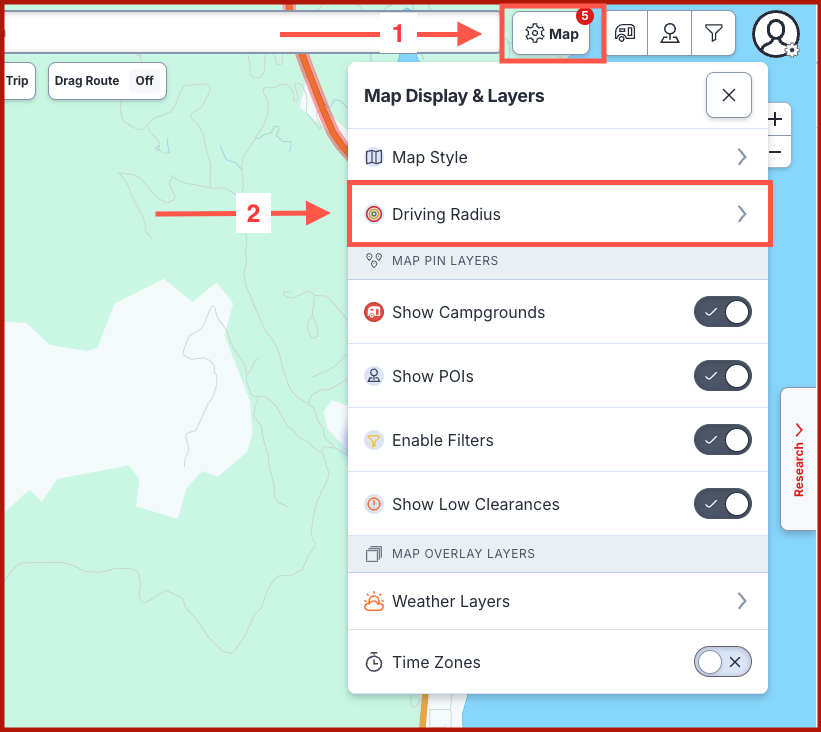Screen dimensions: 821x732
Task: Click the Trip button
Action: pyautogui.click(x=18, y=81)
